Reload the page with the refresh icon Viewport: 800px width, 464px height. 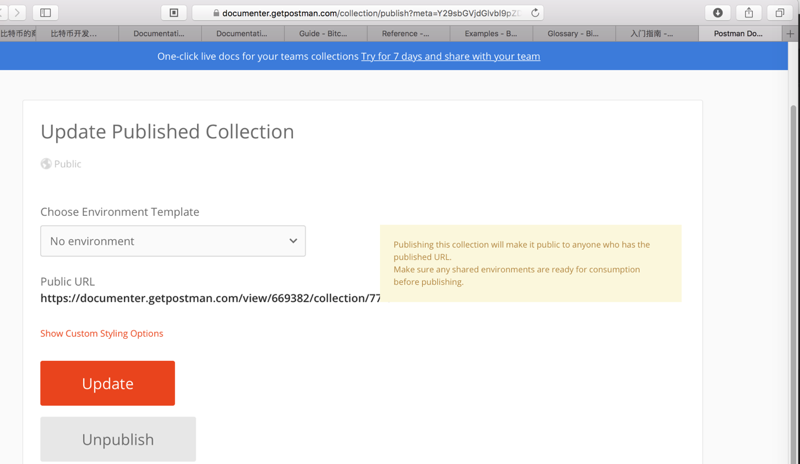535,13
